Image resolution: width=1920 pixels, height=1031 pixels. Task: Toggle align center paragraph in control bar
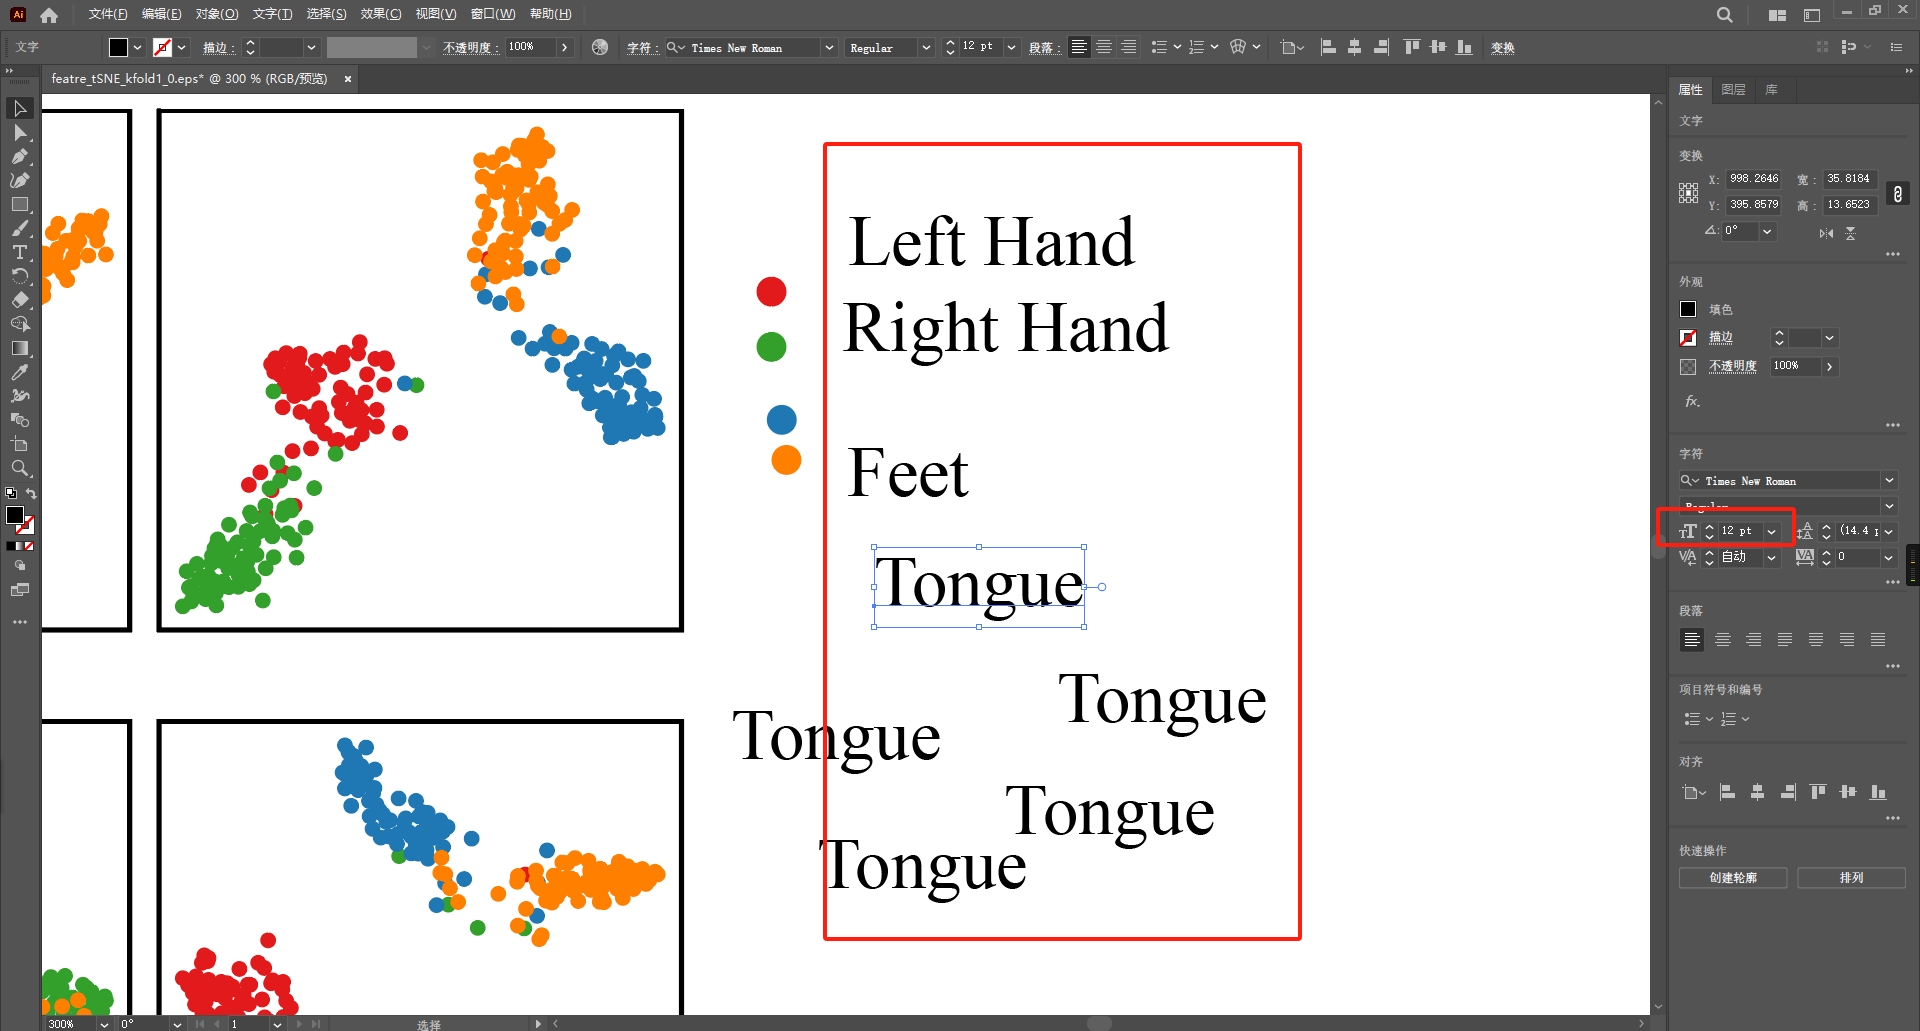pos(1104,47)
